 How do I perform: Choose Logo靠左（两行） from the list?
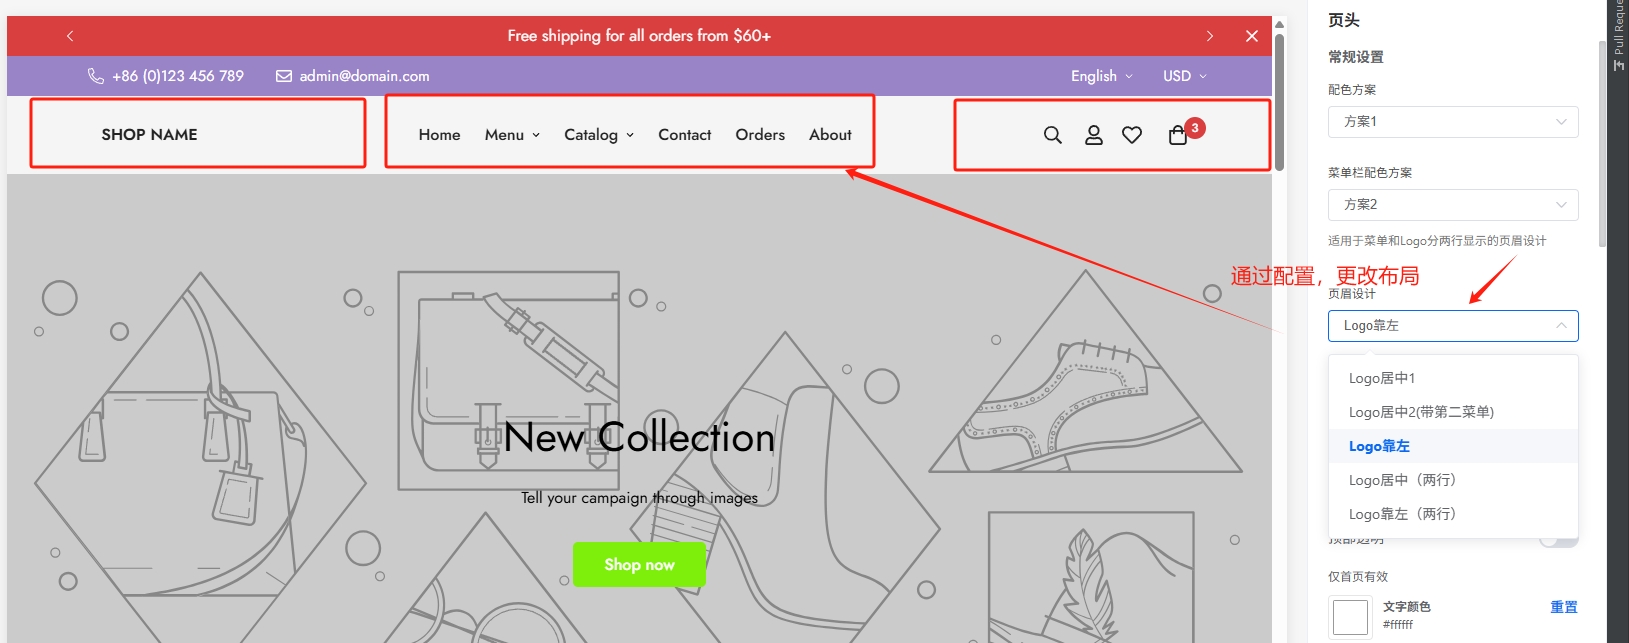tap(1402, 514)
